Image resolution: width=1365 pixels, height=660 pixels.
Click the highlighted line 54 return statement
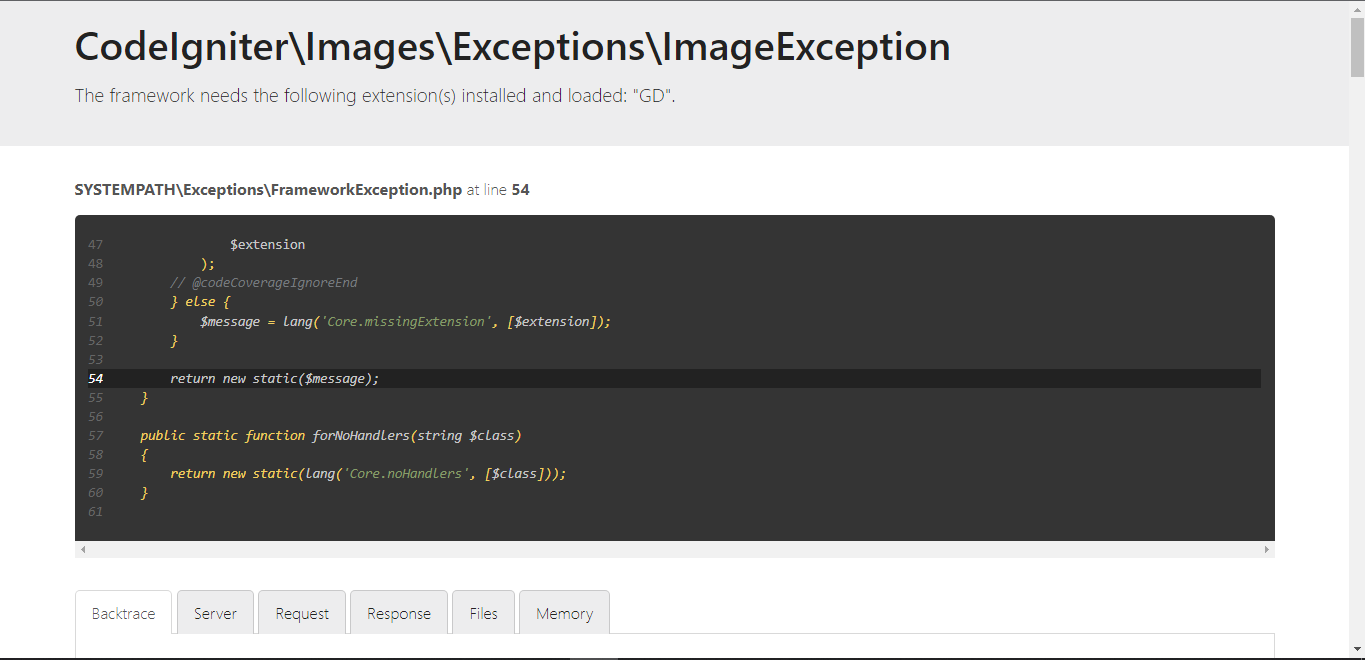pos(275,378)
